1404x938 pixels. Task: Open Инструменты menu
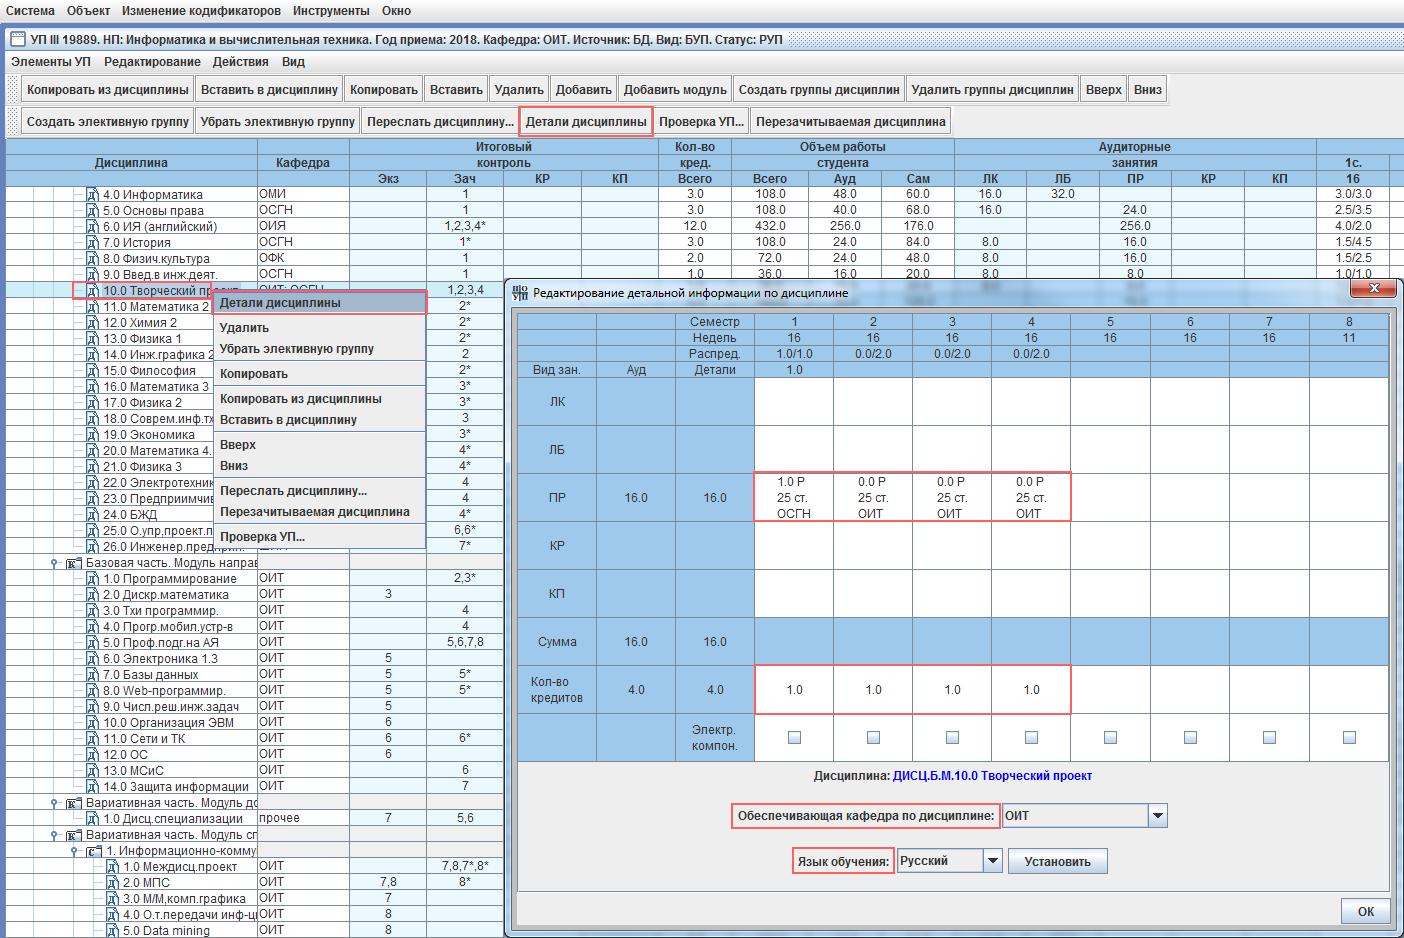(331, 11)
